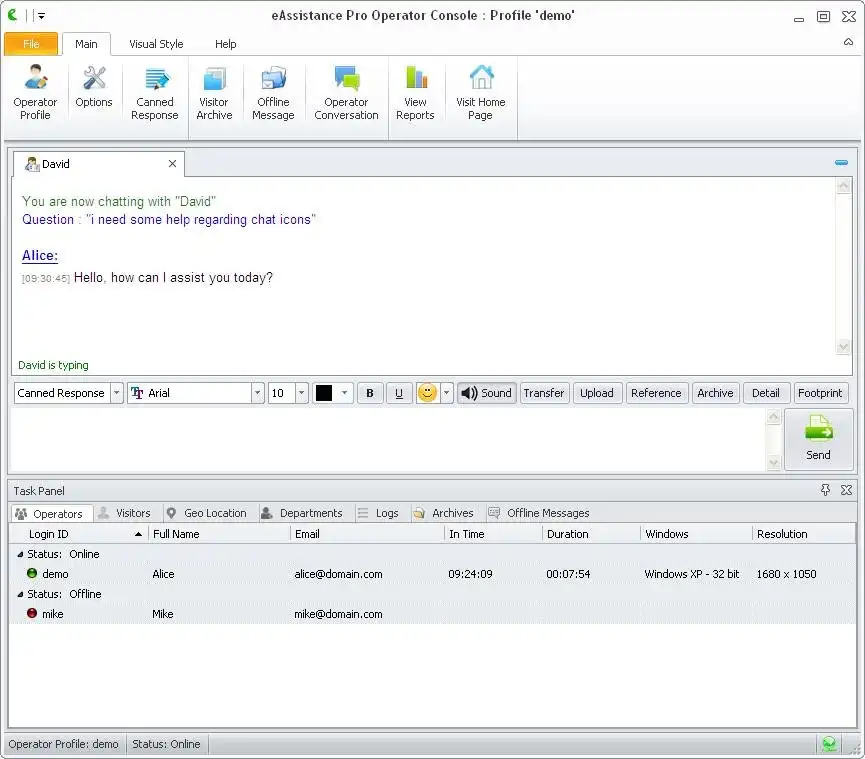Click the Visit Home Page icon

[x=481, y=80]
